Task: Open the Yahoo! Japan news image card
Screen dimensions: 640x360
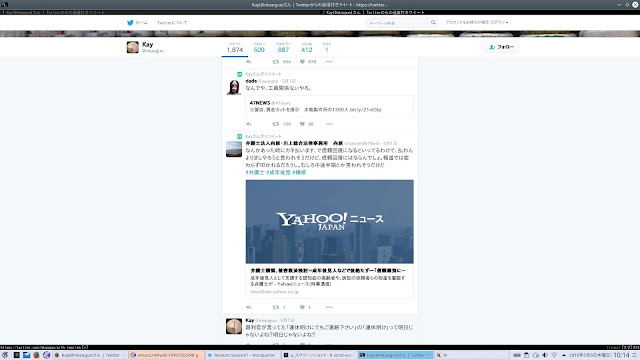Action: pos(329,222)
